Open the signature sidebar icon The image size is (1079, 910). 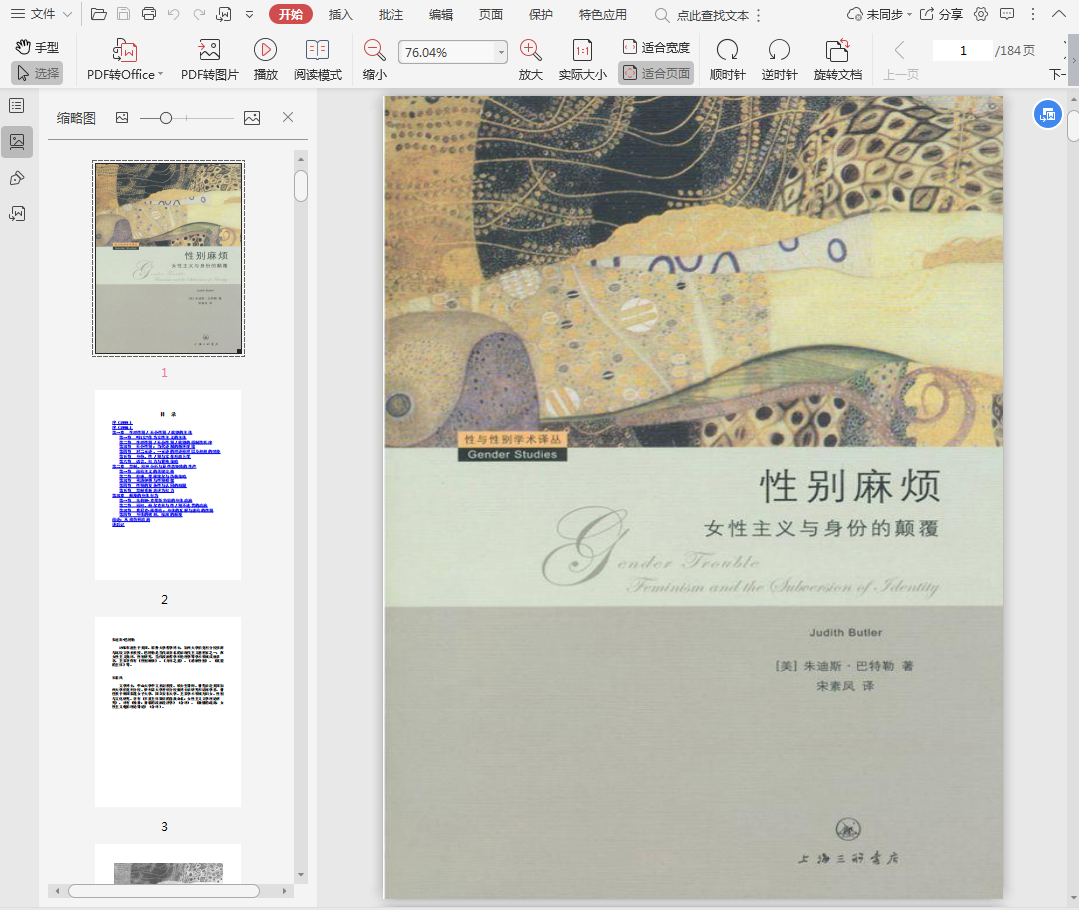click(x=17, y=214)
